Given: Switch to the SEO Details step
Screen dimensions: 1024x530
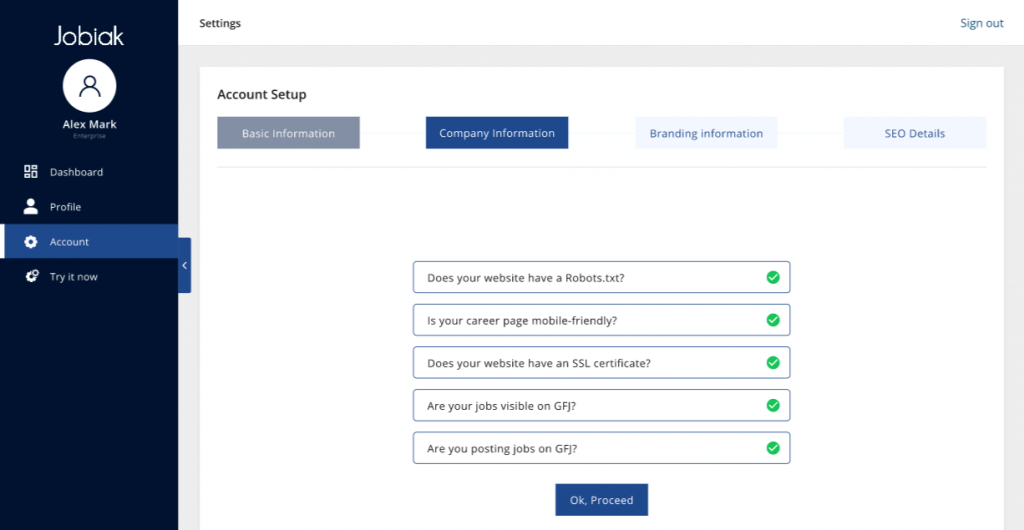Looking at the screenshot, I should 915,133.
